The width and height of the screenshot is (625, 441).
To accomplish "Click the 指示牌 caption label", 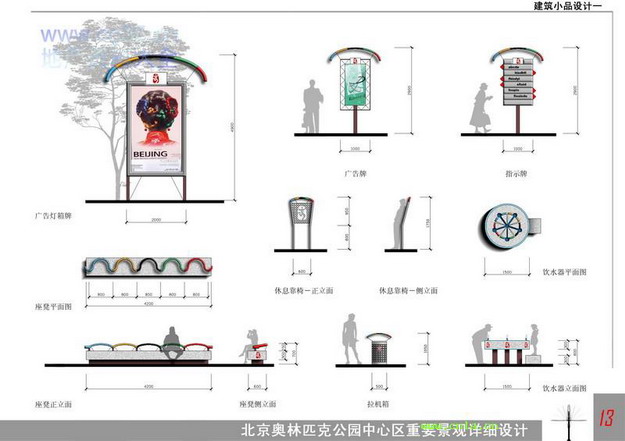I will 516,173.
